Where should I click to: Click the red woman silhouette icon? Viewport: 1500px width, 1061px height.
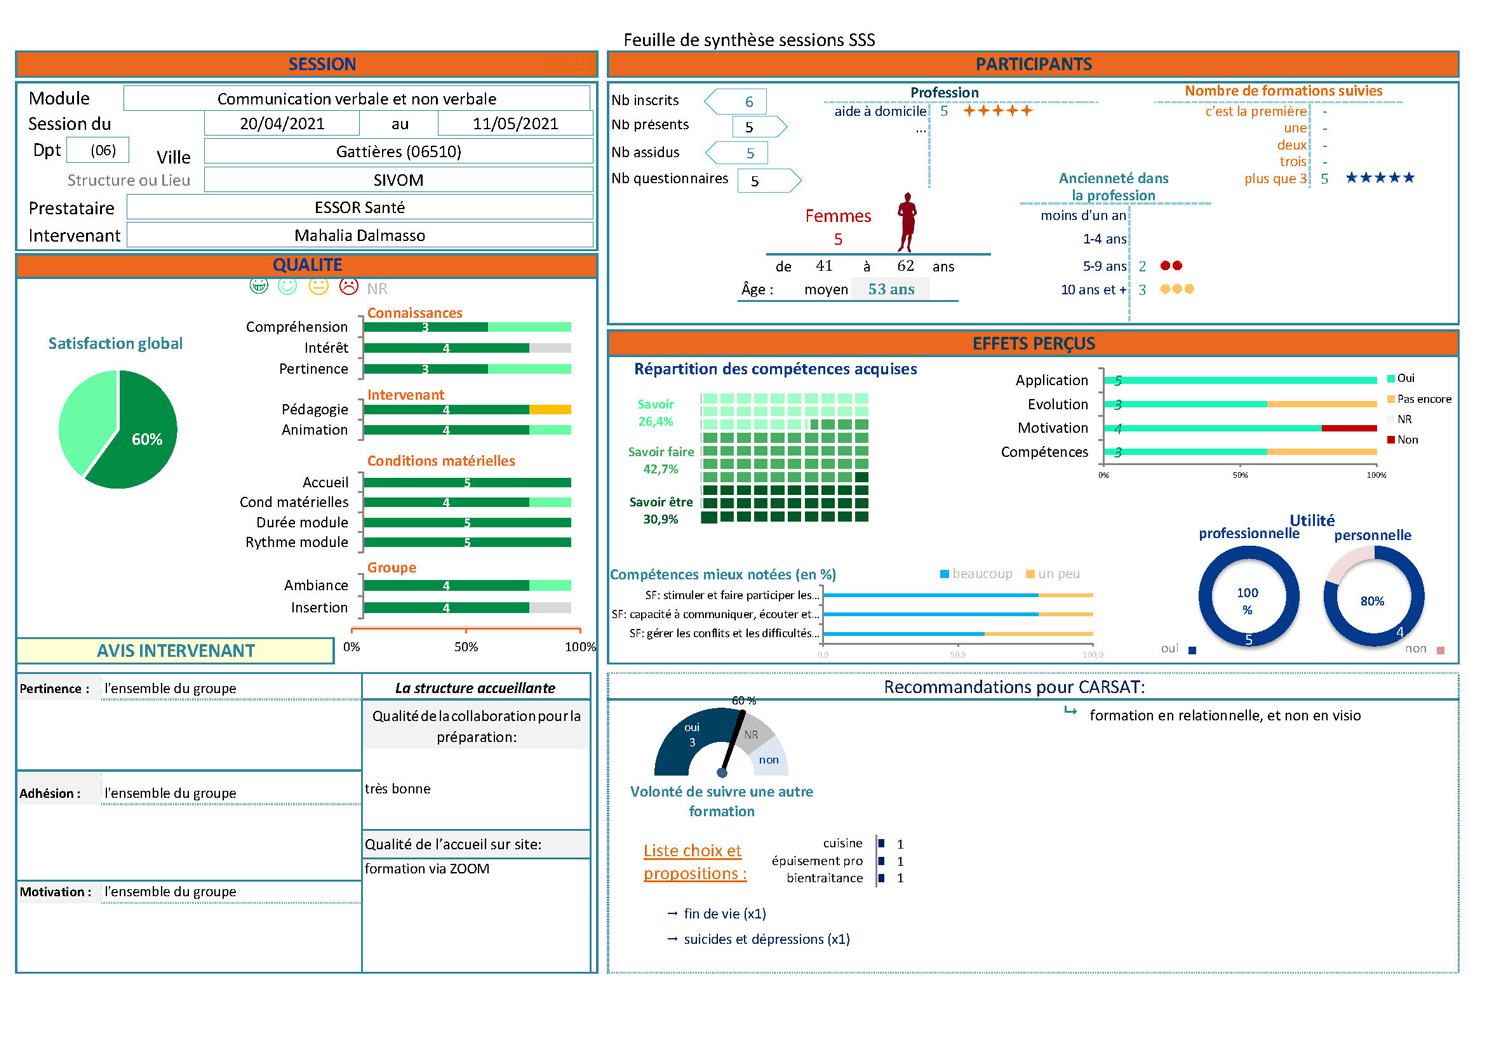[x=906, y=222]
